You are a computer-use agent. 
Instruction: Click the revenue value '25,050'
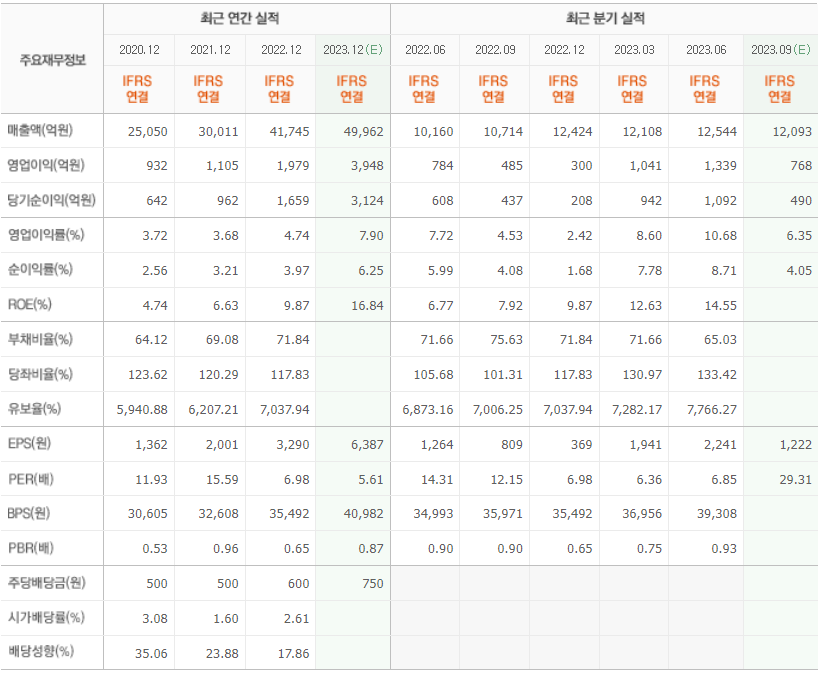point(148,131)
